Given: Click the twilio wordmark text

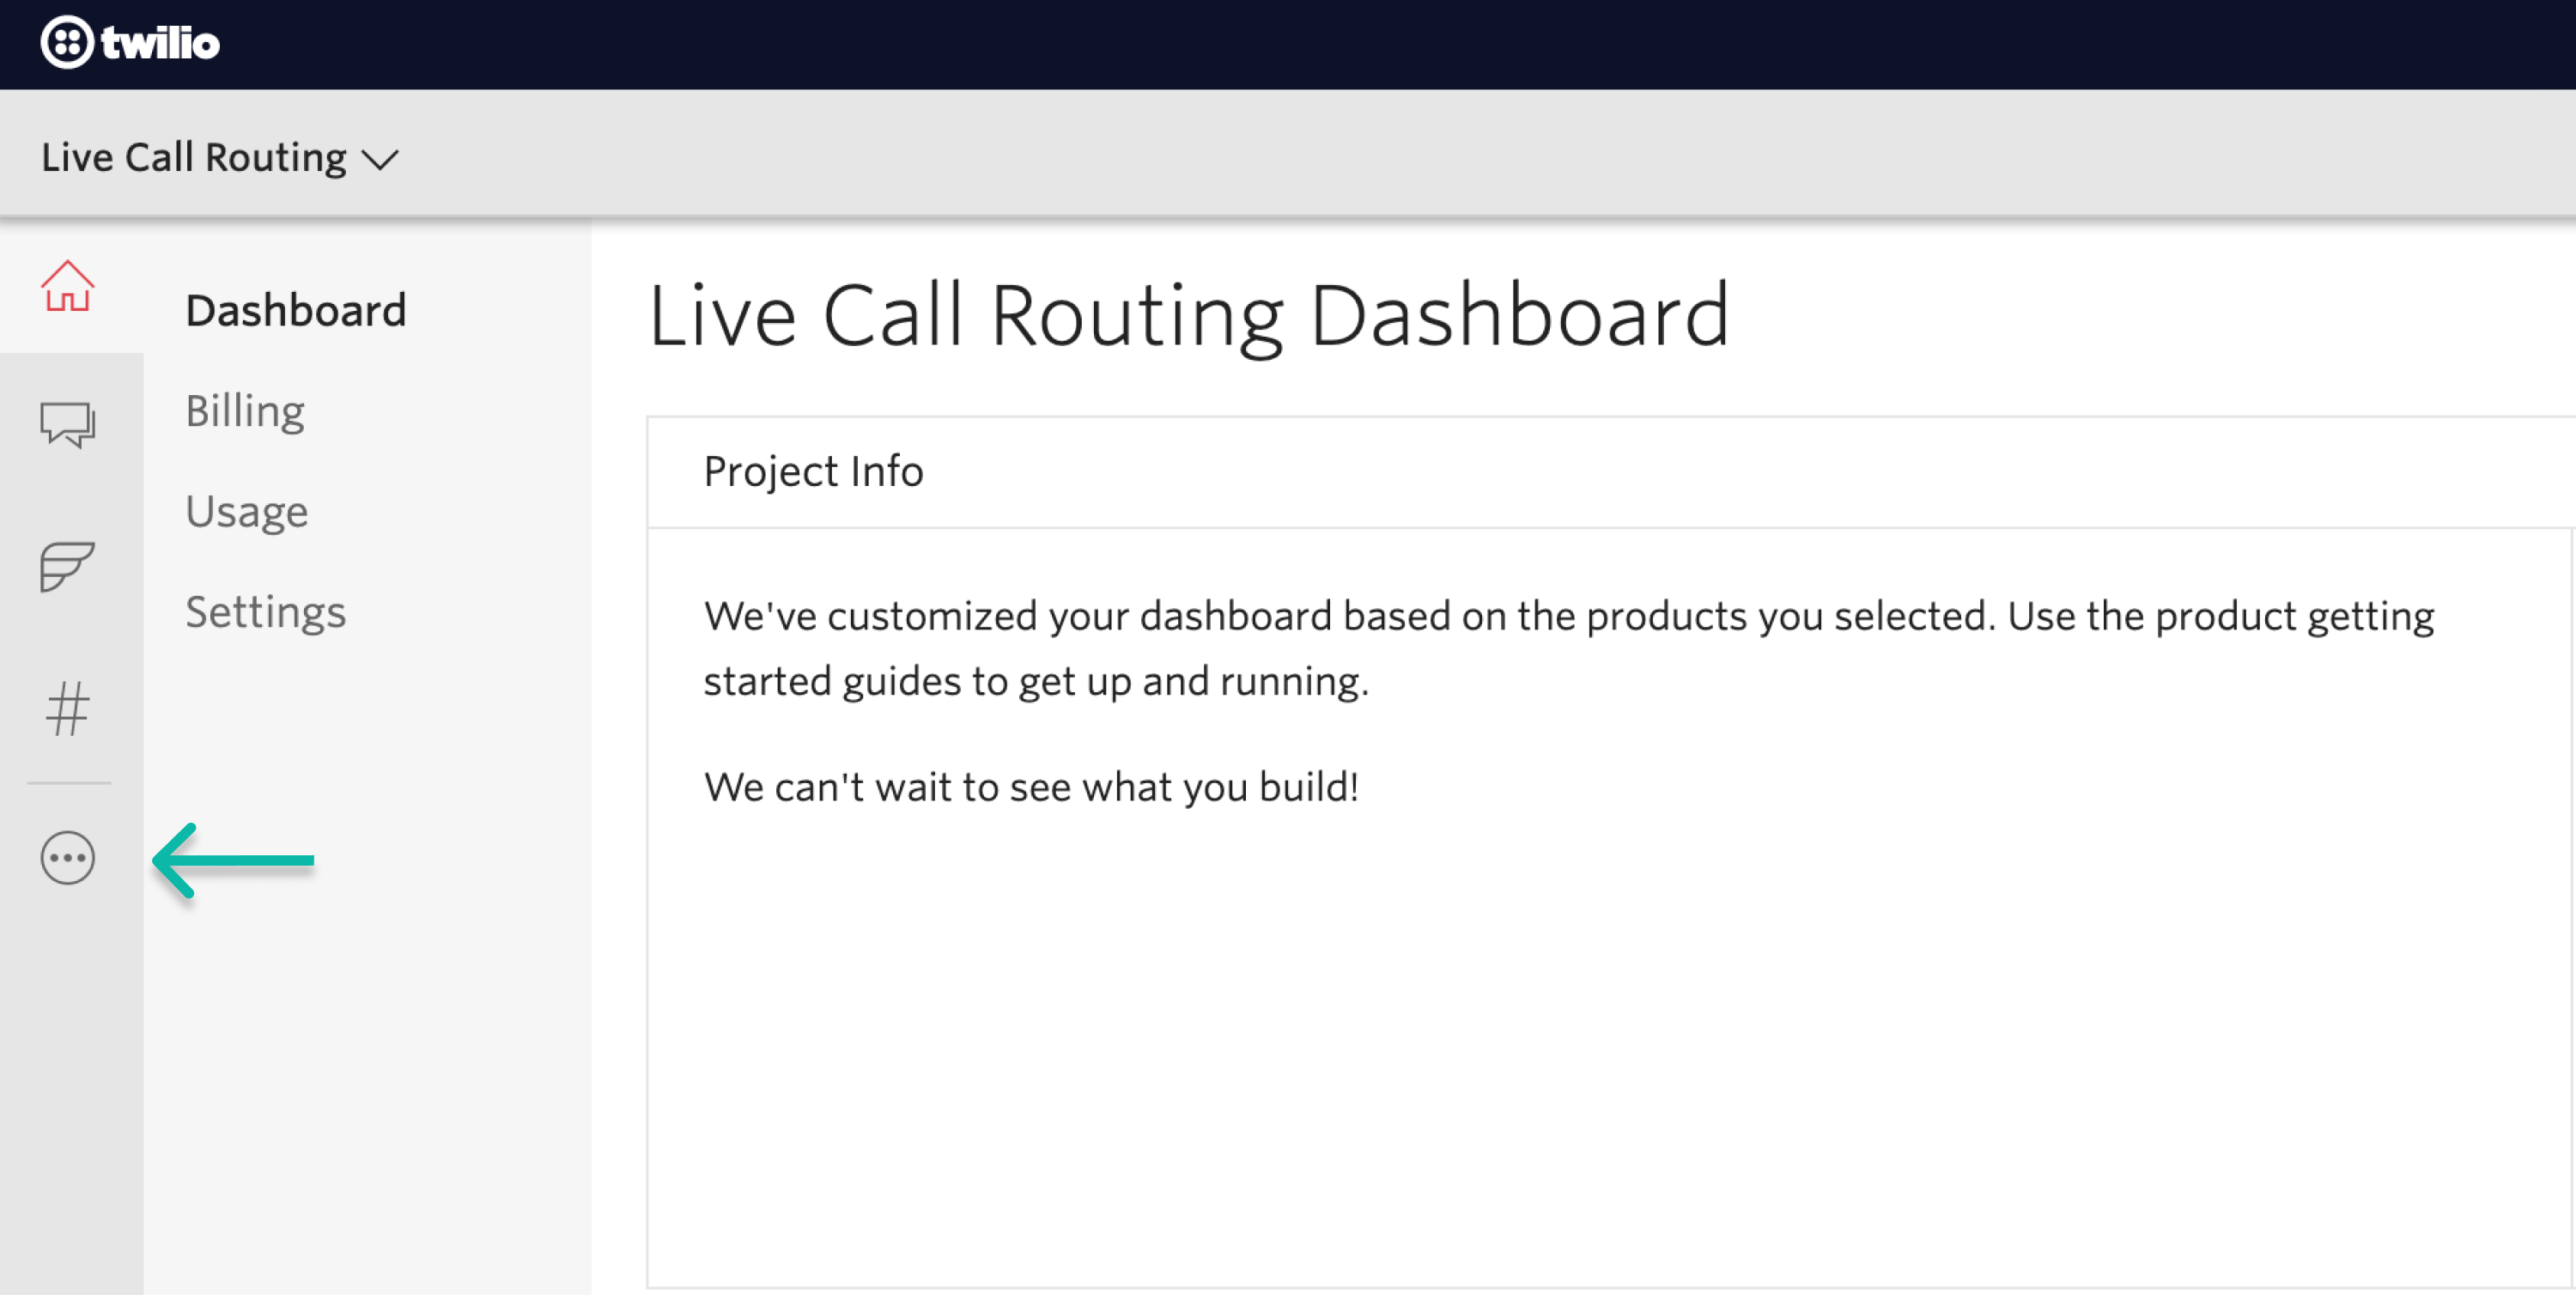Looking at the screenshot, I should [160, 44].
